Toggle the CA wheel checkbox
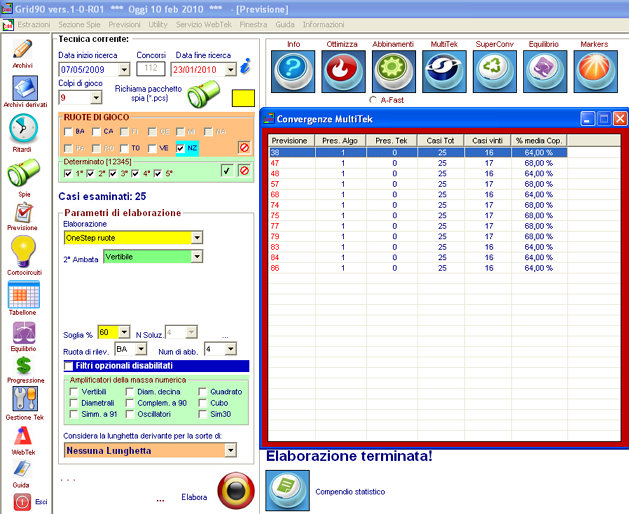The width and height of the screenshot is (629, 514). click(96, 132)
